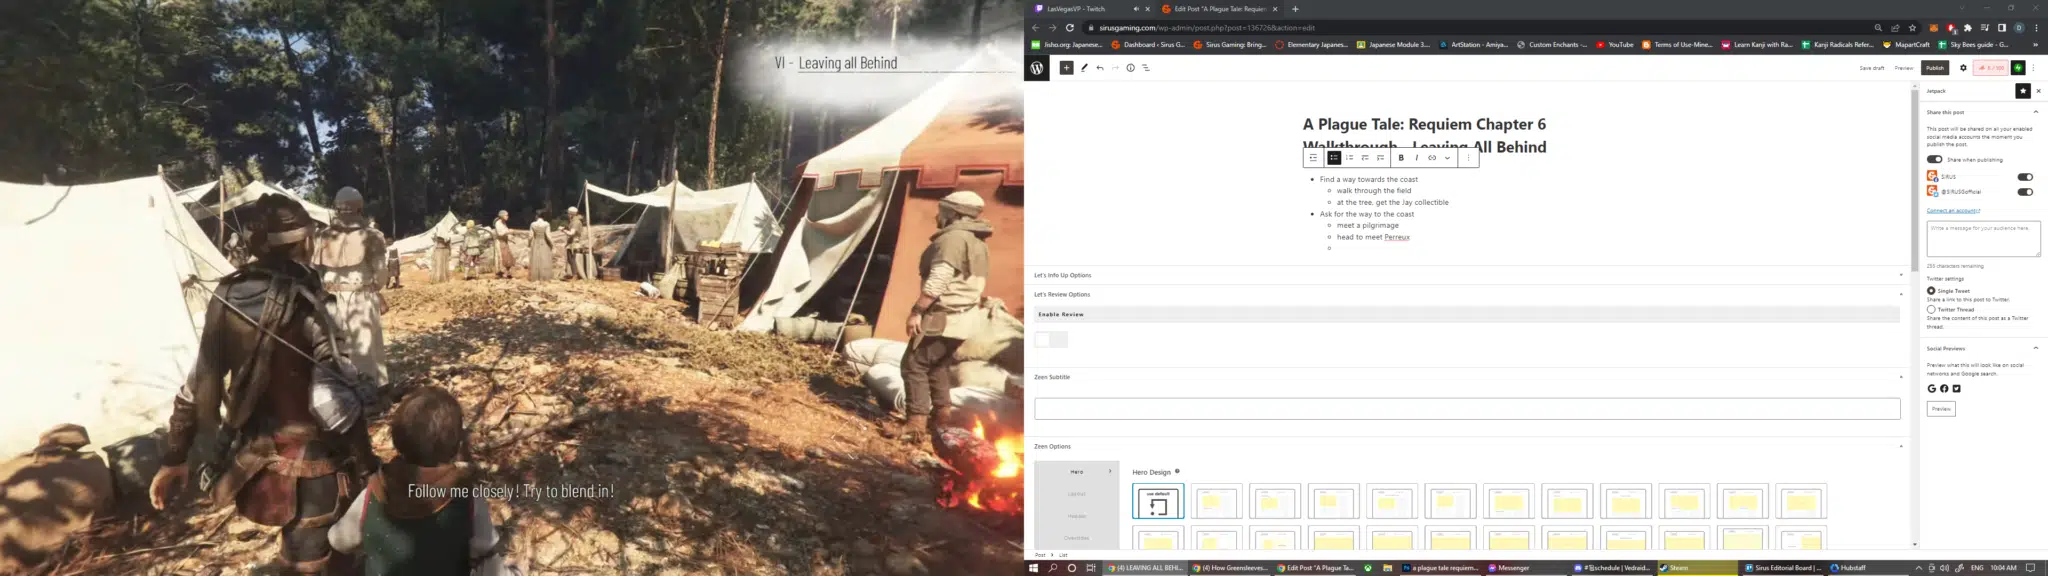Toggle the SIRUS account sharing switch

pyautogui.click(x=2025, y=177)
